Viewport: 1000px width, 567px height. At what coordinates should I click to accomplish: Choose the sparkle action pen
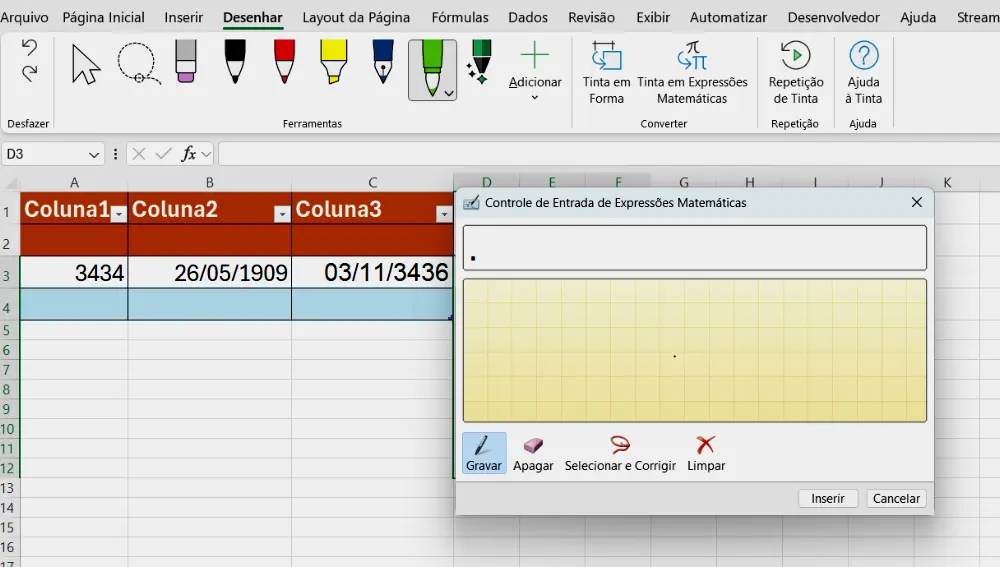[480, 61]
